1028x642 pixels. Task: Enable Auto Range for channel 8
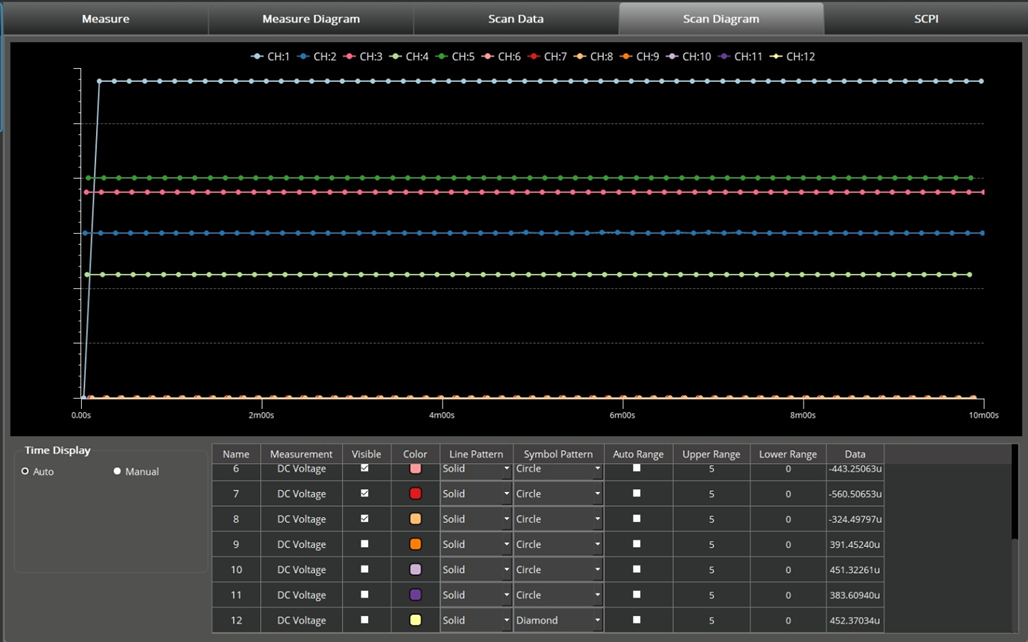click(637, 518)
